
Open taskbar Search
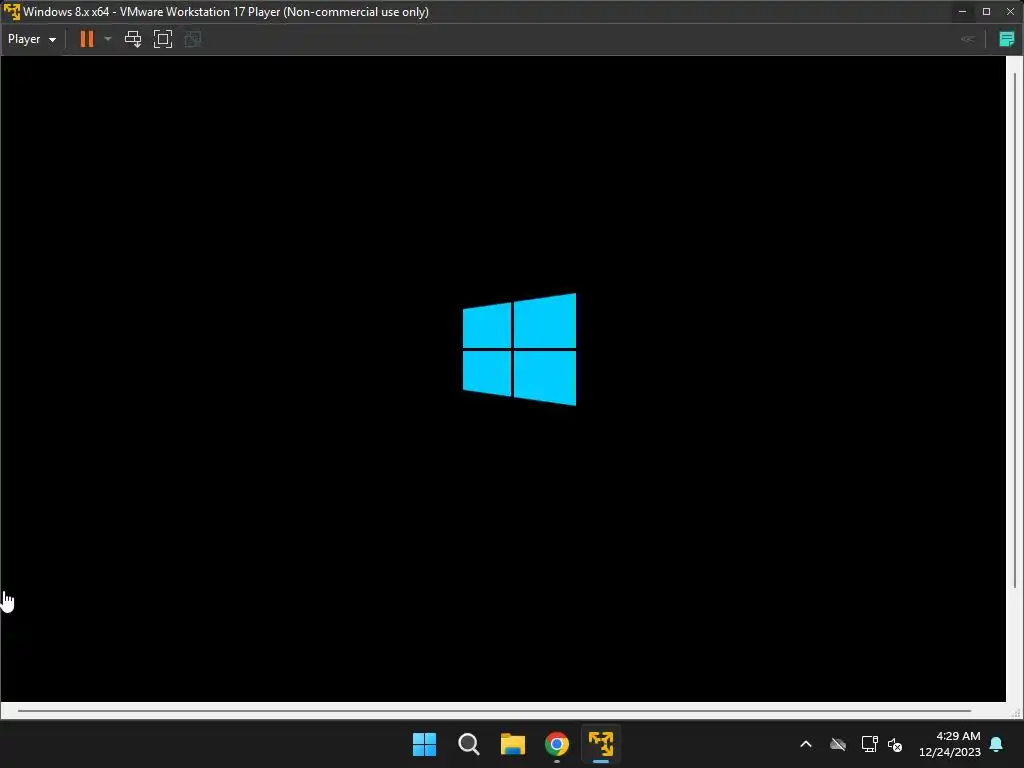[469, 744]
